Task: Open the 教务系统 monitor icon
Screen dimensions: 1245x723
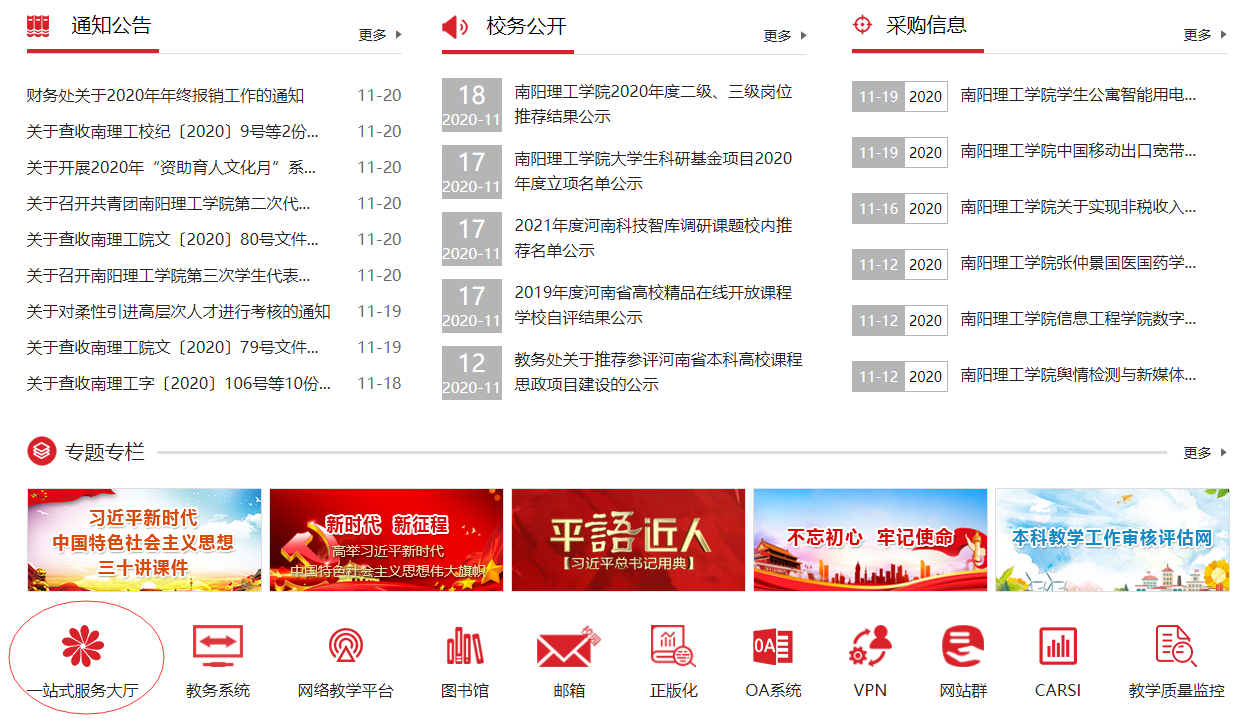Action: click(217, 647)
